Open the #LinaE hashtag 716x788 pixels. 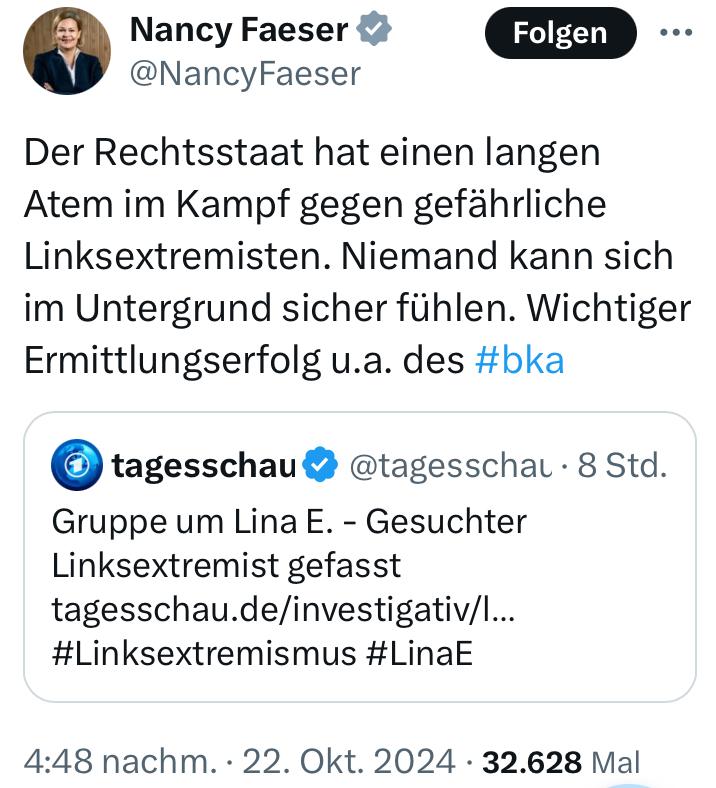click(x=420, y=653)
